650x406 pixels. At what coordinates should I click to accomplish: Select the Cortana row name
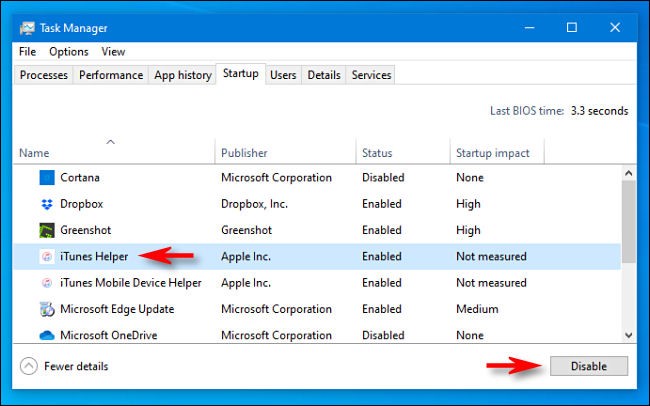pos(80,177)
